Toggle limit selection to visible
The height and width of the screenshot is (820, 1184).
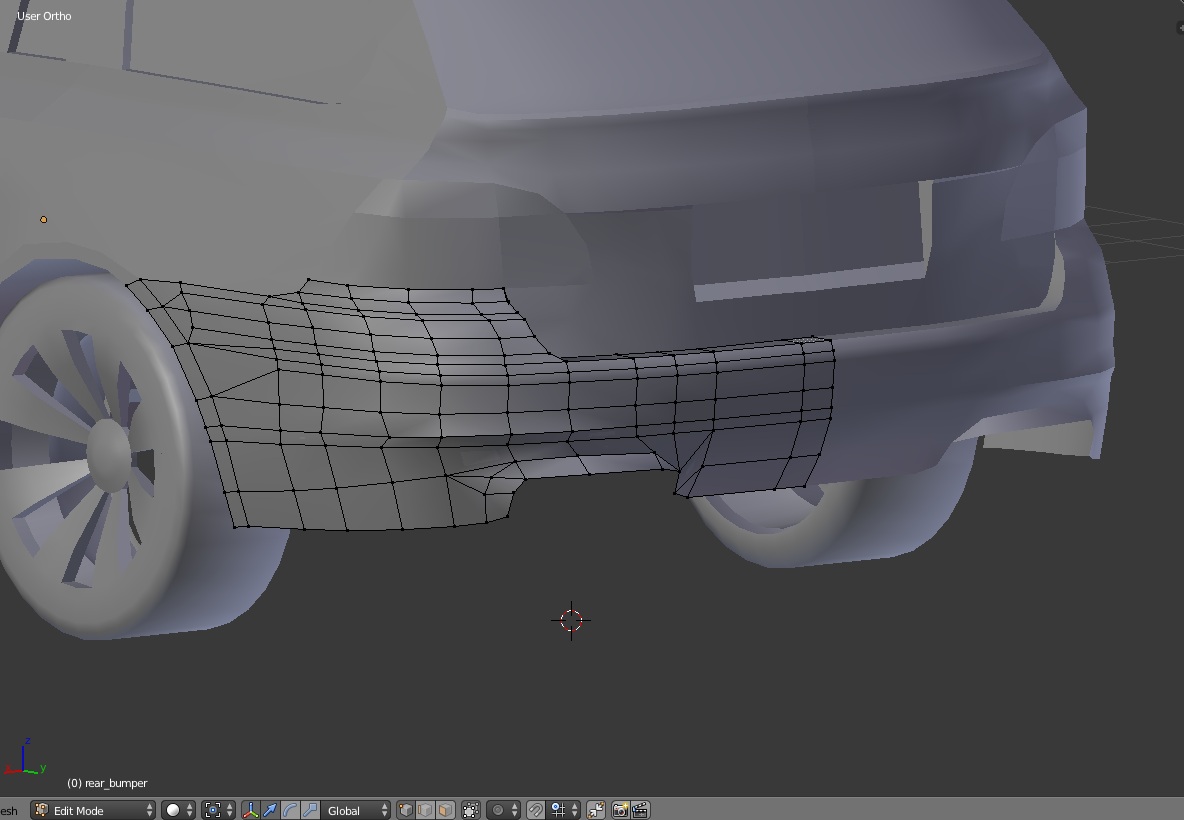(471, 810)
